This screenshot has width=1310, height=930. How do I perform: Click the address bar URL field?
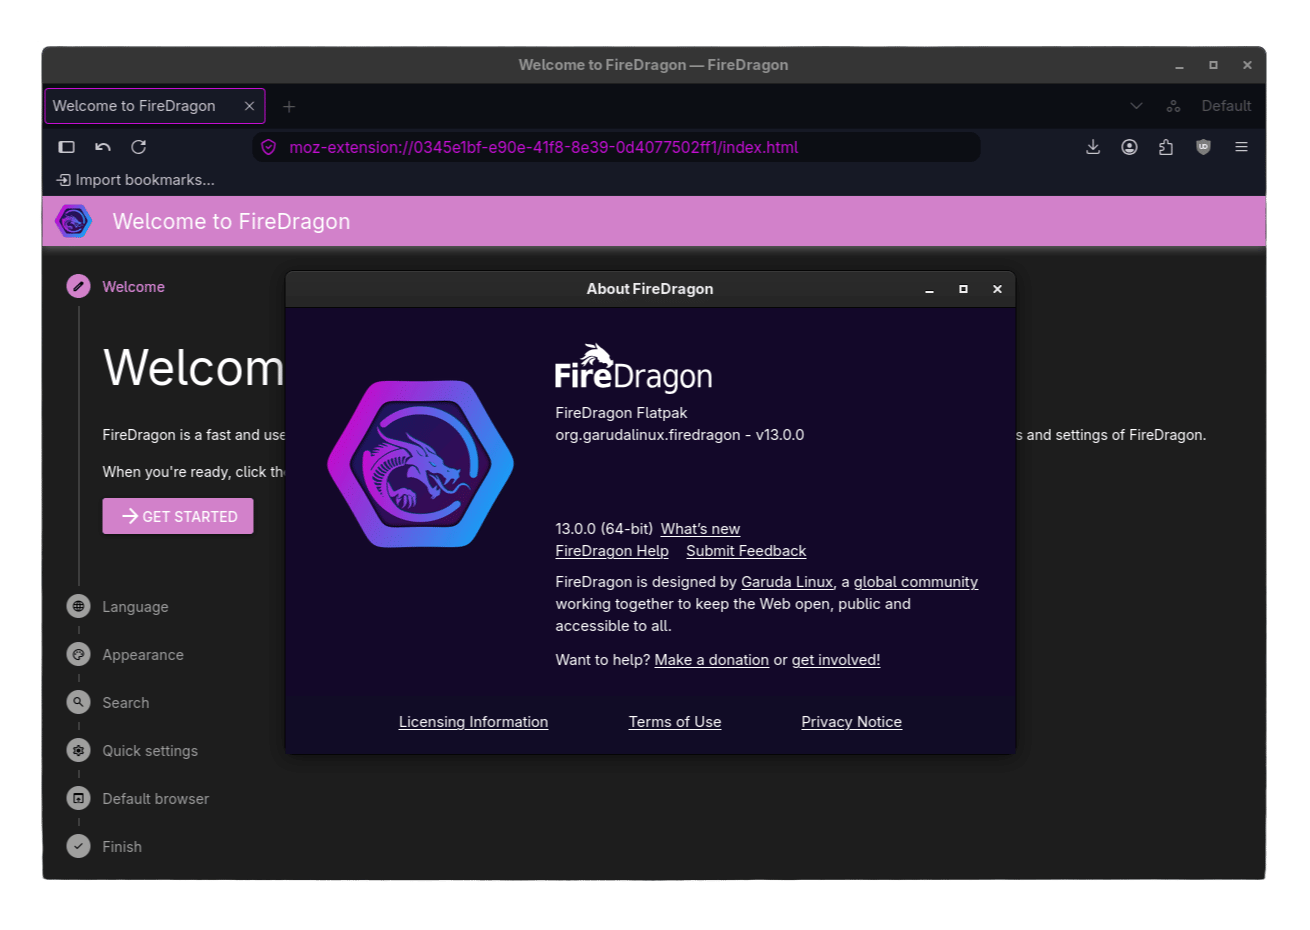(x=615, y=147)
